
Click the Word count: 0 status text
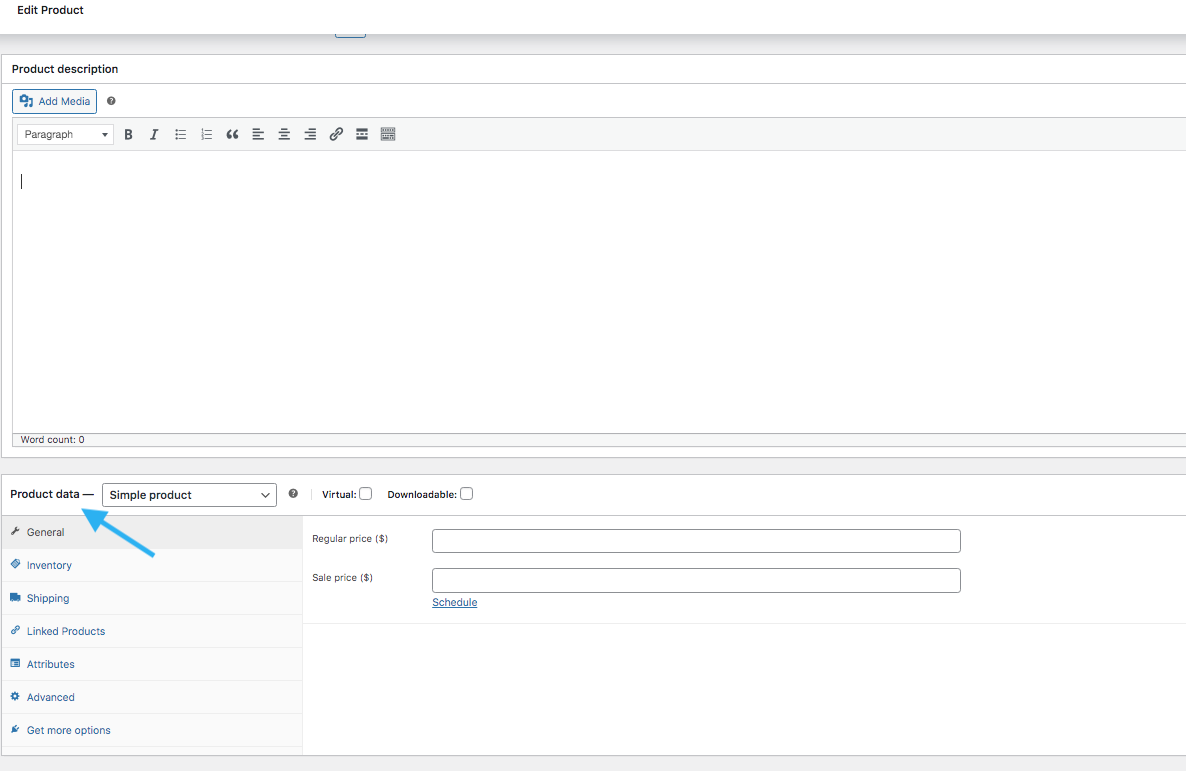point(52,440)
